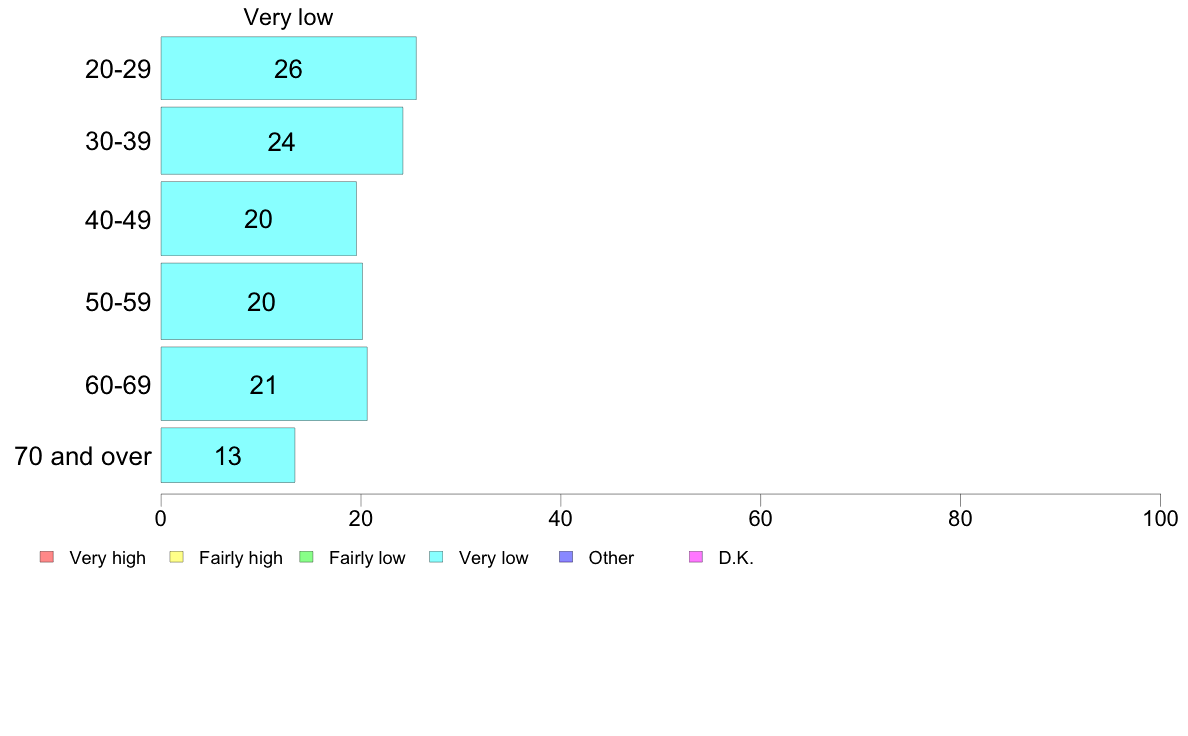Click the Fairly low green legend swatch
Viewport: 1188px width, 736px height.
307,557
